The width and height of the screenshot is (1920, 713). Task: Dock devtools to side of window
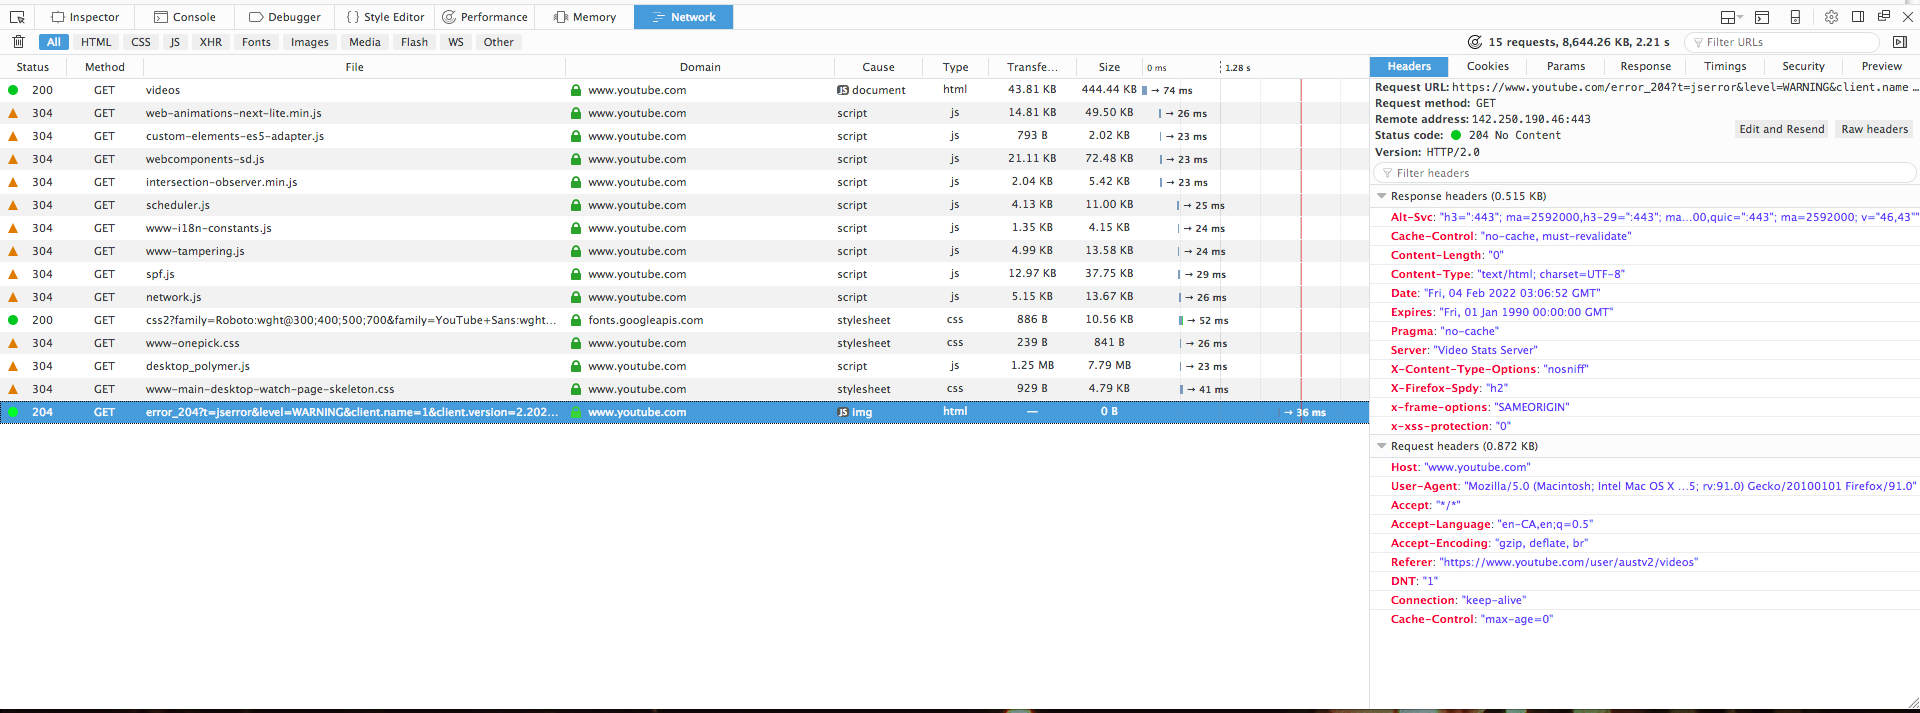(1858, 17)
